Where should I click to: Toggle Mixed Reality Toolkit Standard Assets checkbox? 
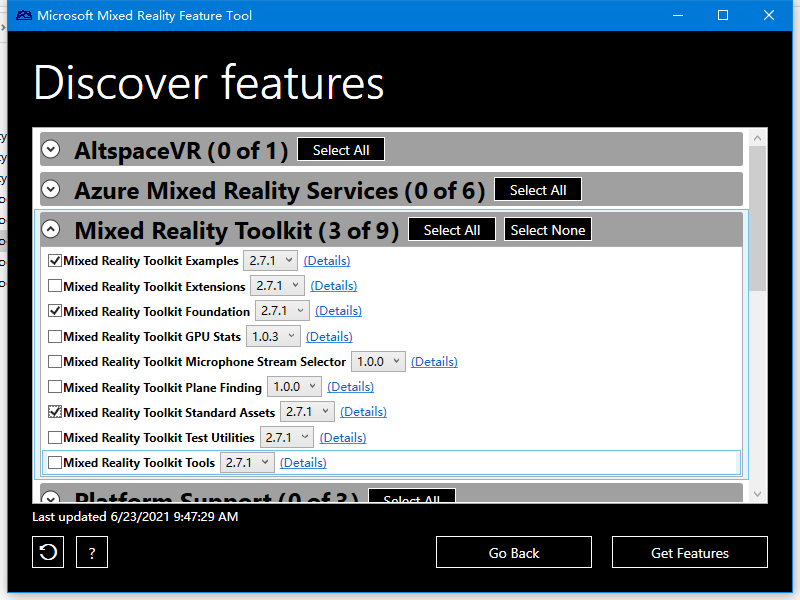(55, 412)
